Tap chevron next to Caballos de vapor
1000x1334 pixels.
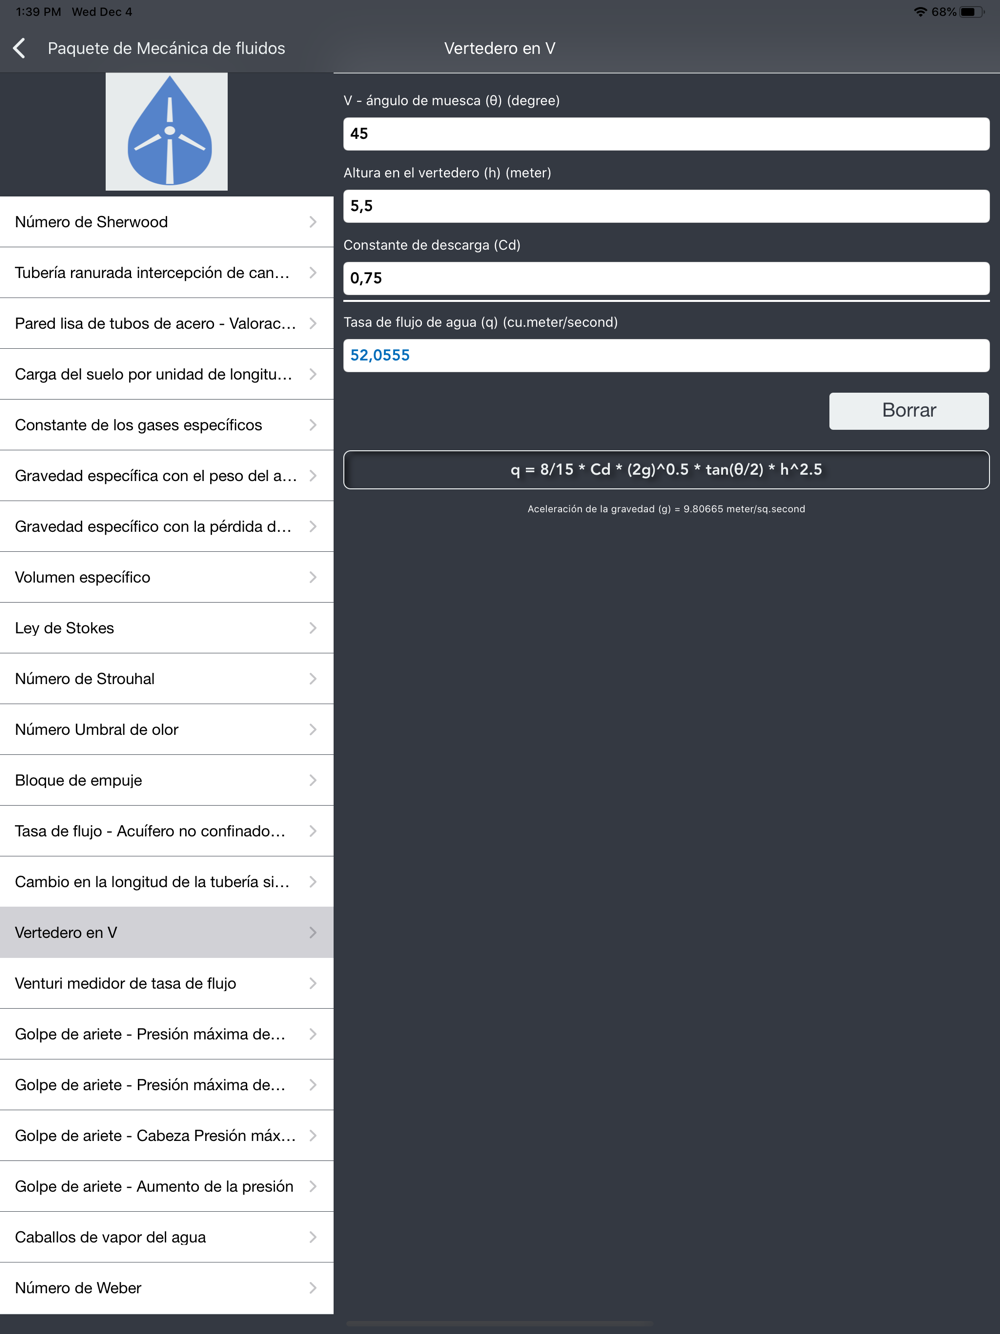313,1238
